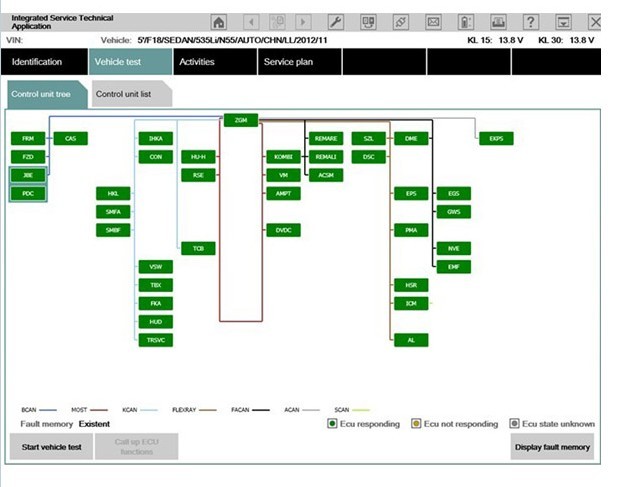Screen dimensions: 632x487
Task: Select the IHKA control unit node
Action: coord(156,138)
